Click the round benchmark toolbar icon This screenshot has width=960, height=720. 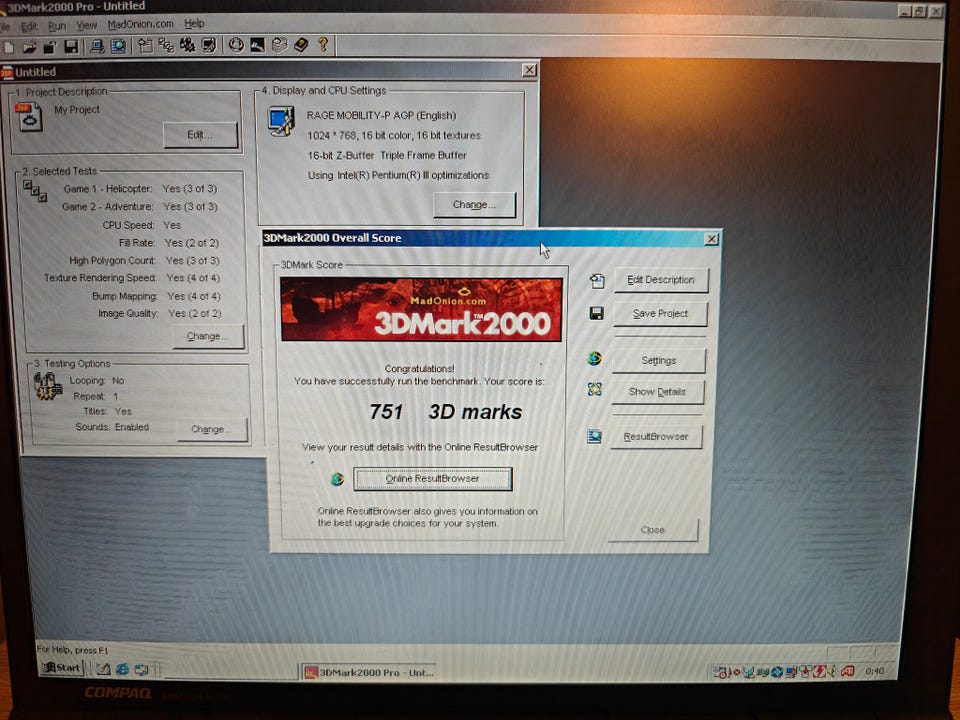tap(236, 45)
